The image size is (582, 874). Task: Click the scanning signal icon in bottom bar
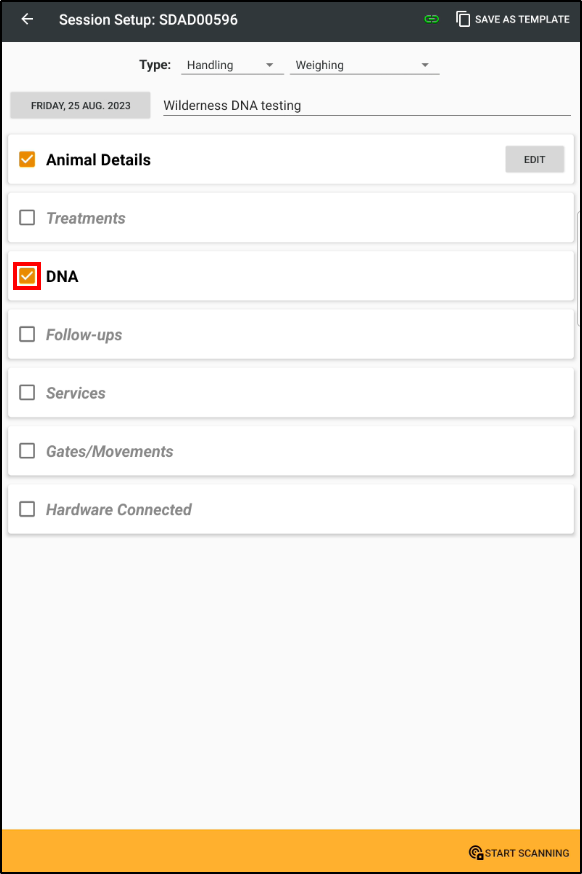[474, 853]
